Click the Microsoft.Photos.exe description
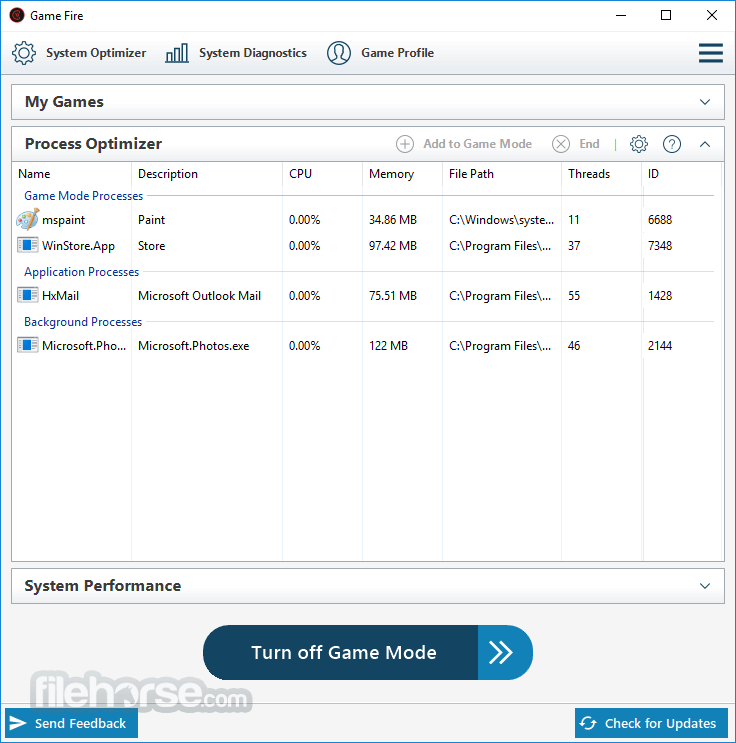 point(193,345)
